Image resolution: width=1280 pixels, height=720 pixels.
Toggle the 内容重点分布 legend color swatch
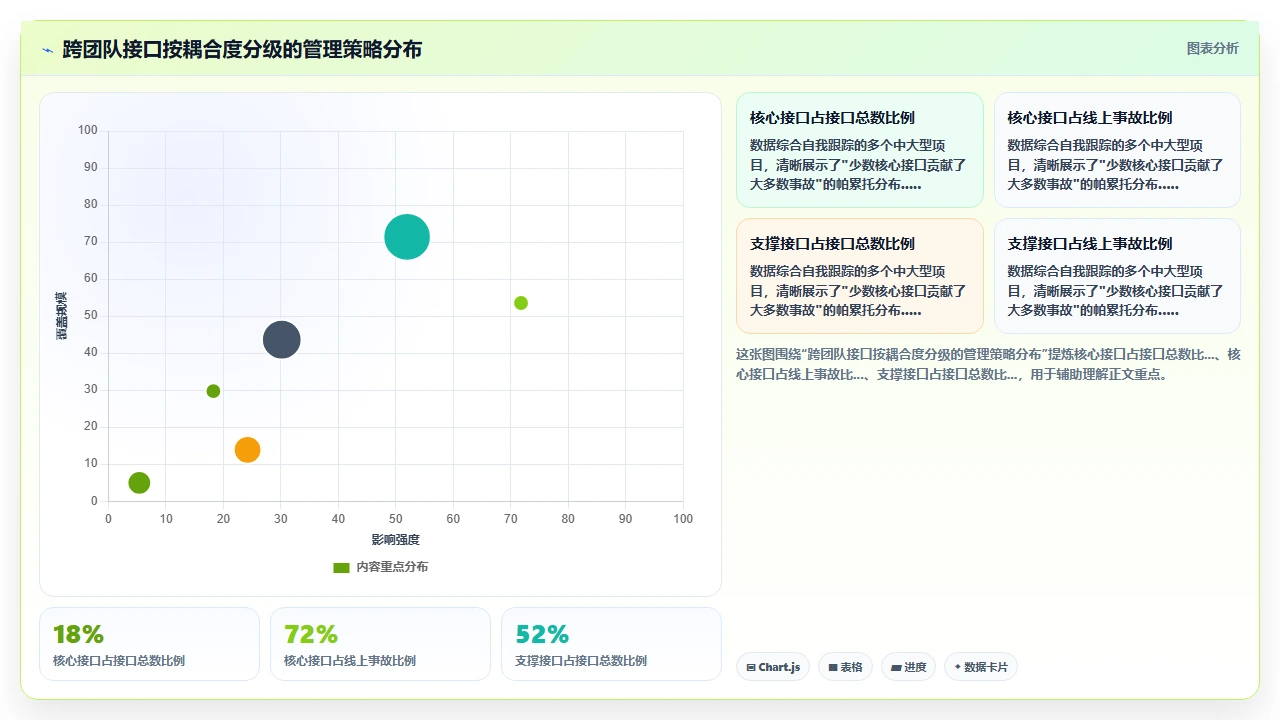(x=341, y=567)
